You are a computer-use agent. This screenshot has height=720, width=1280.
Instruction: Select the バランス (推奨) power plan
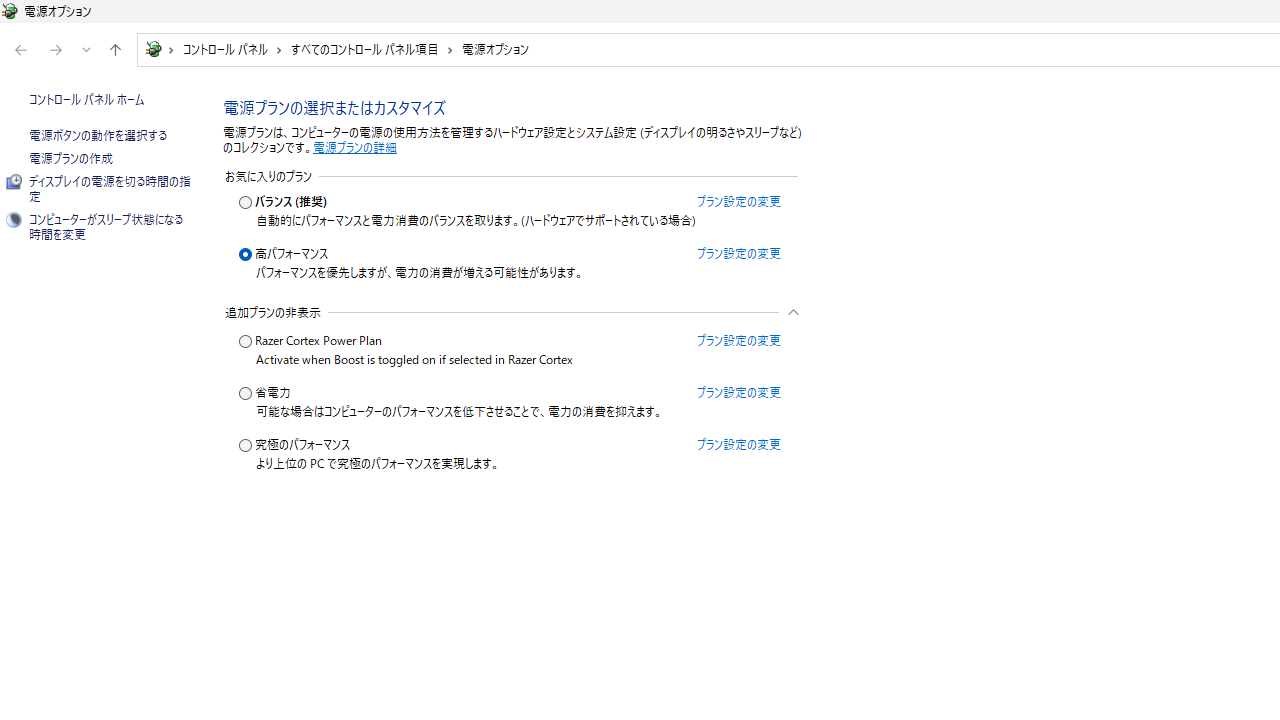click(245, 203)
